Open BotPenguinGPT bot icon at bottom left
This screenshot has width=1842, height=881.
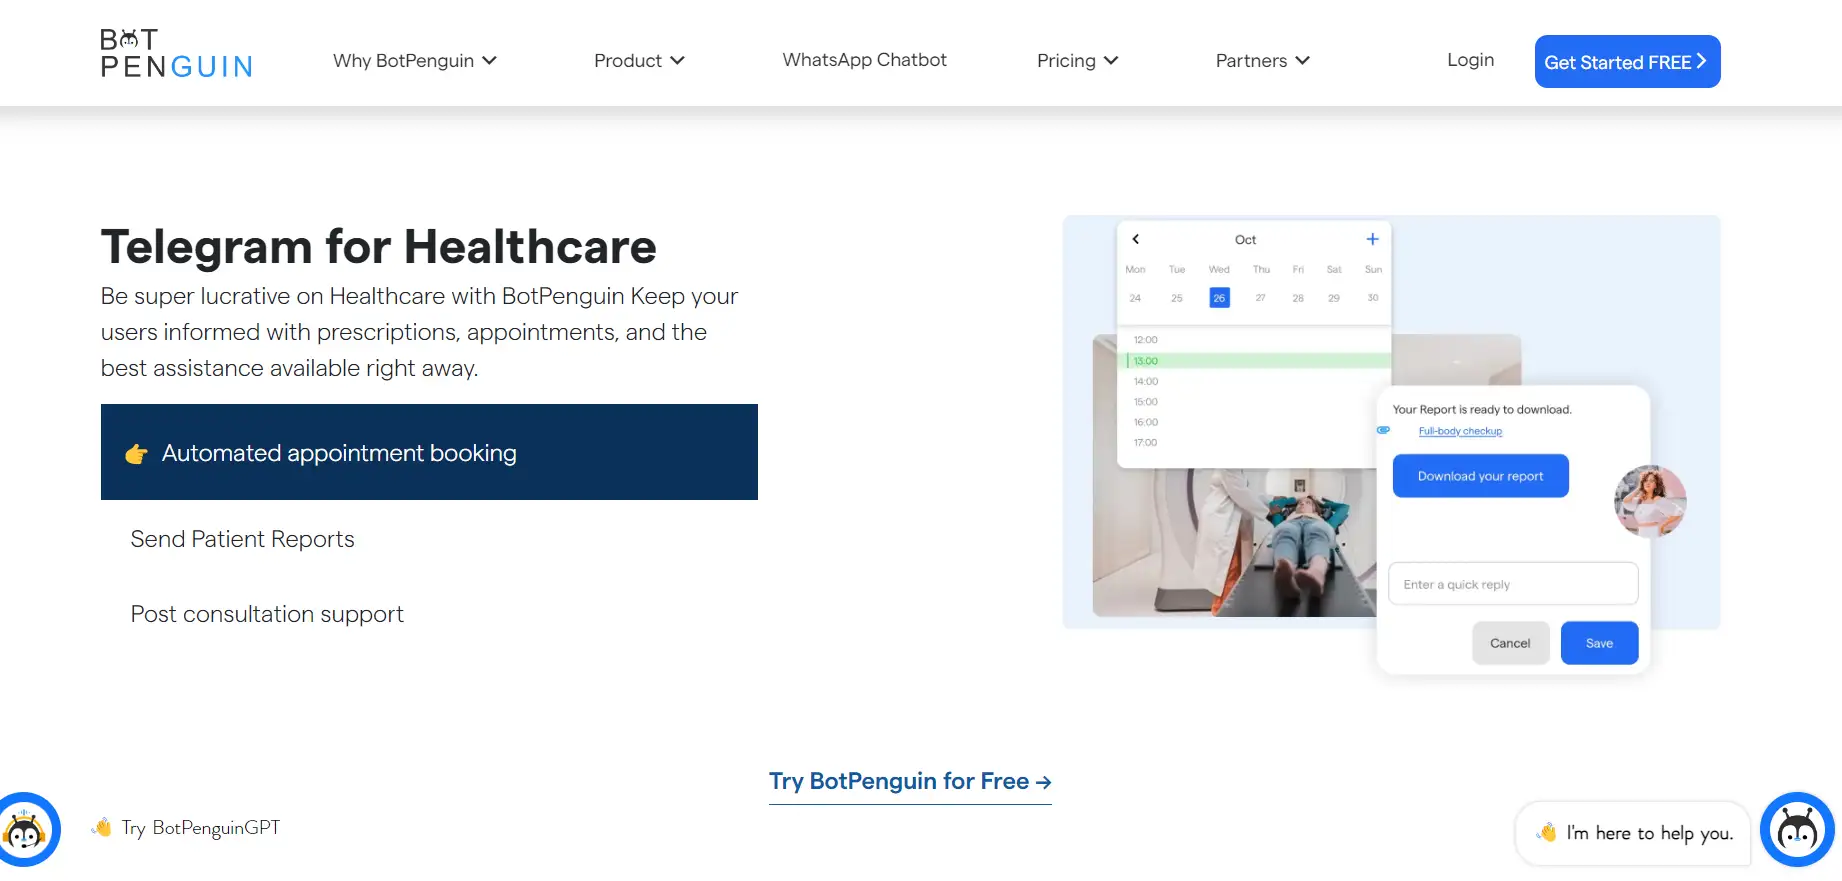(26, 829)
